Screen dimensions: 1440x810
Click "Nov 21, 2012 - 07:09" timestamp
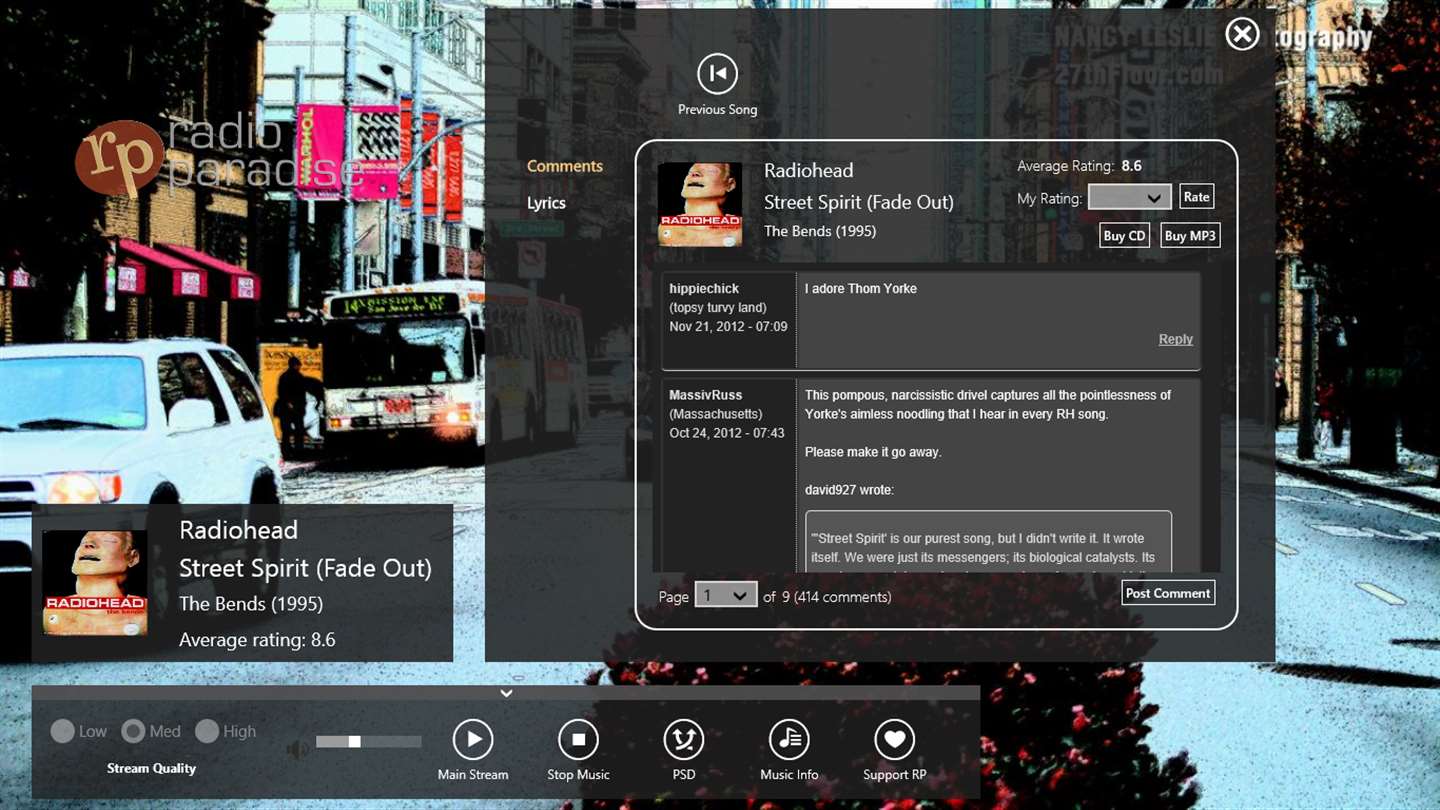tap(728, 326)
